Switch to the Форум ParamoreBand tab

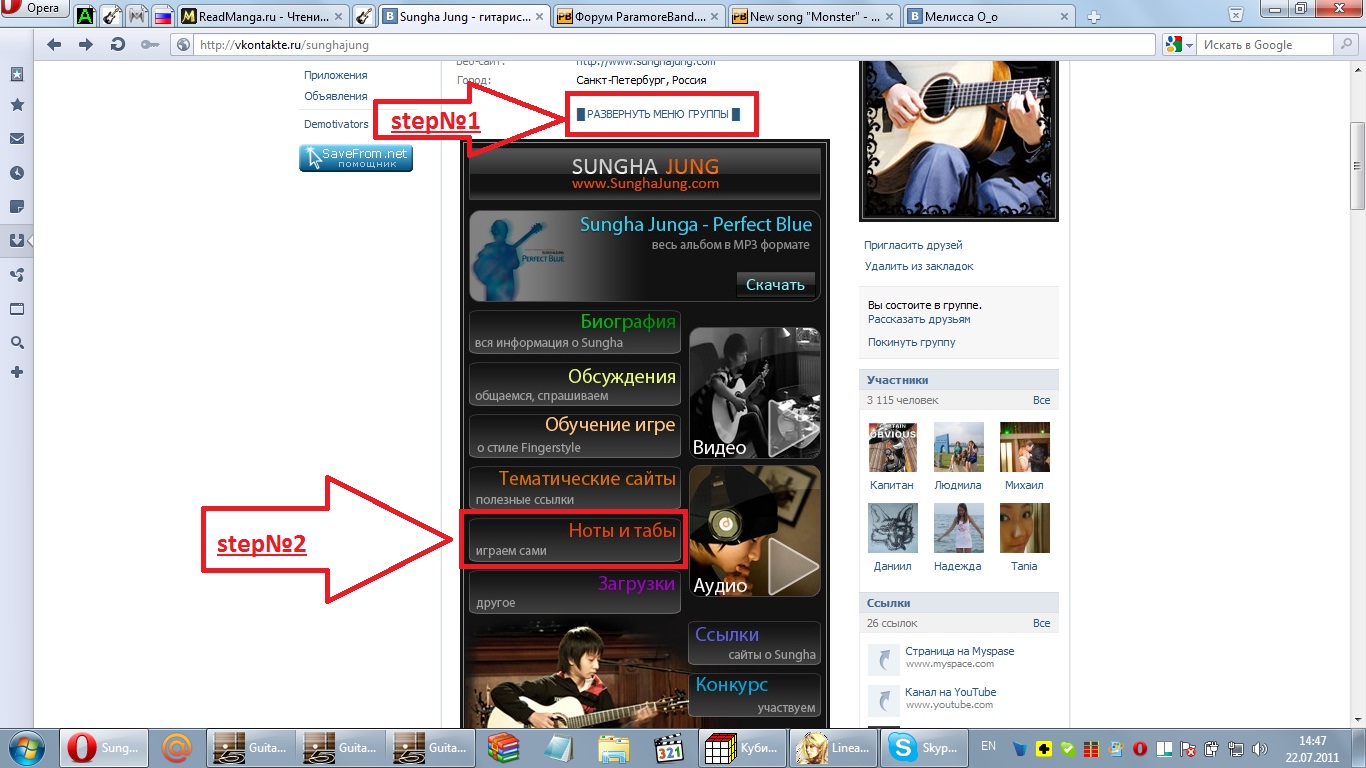(640, 16)
